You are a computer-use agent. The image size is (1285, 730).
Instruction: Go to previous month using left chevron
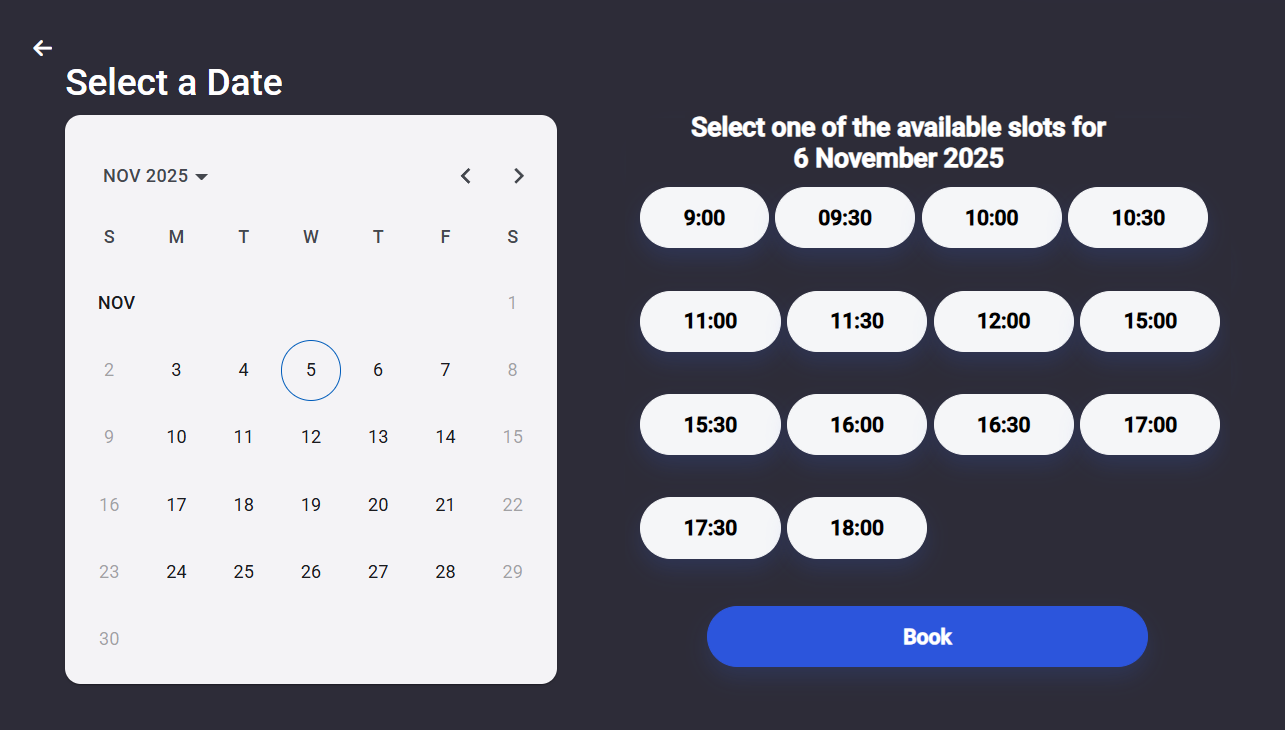point(465,176)
